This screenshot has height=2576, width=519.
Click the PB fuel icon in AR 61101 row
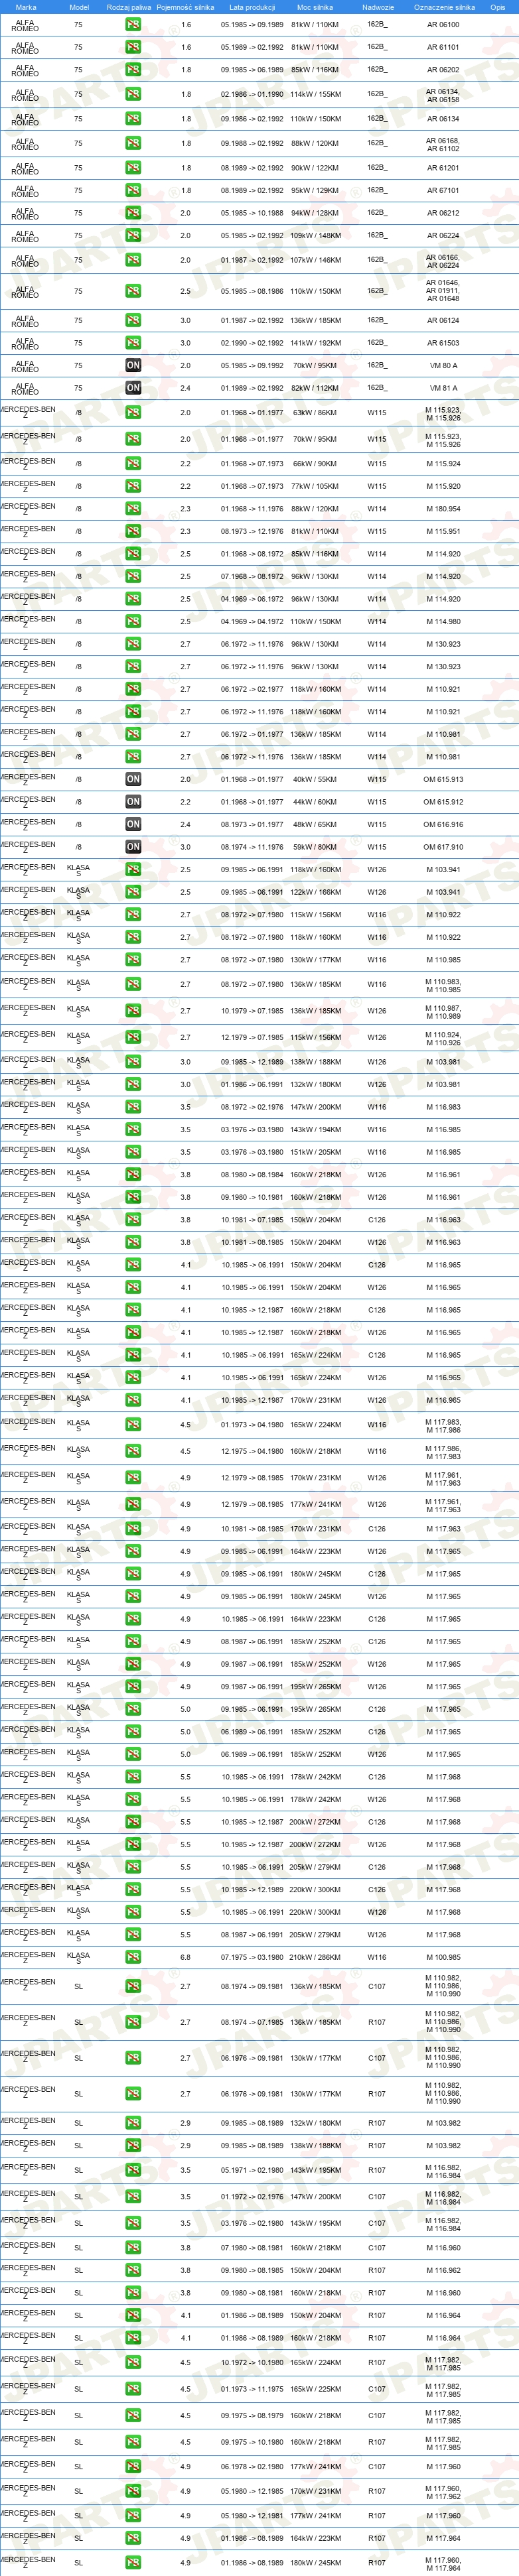pyautogui.click(x=133, y=47)
